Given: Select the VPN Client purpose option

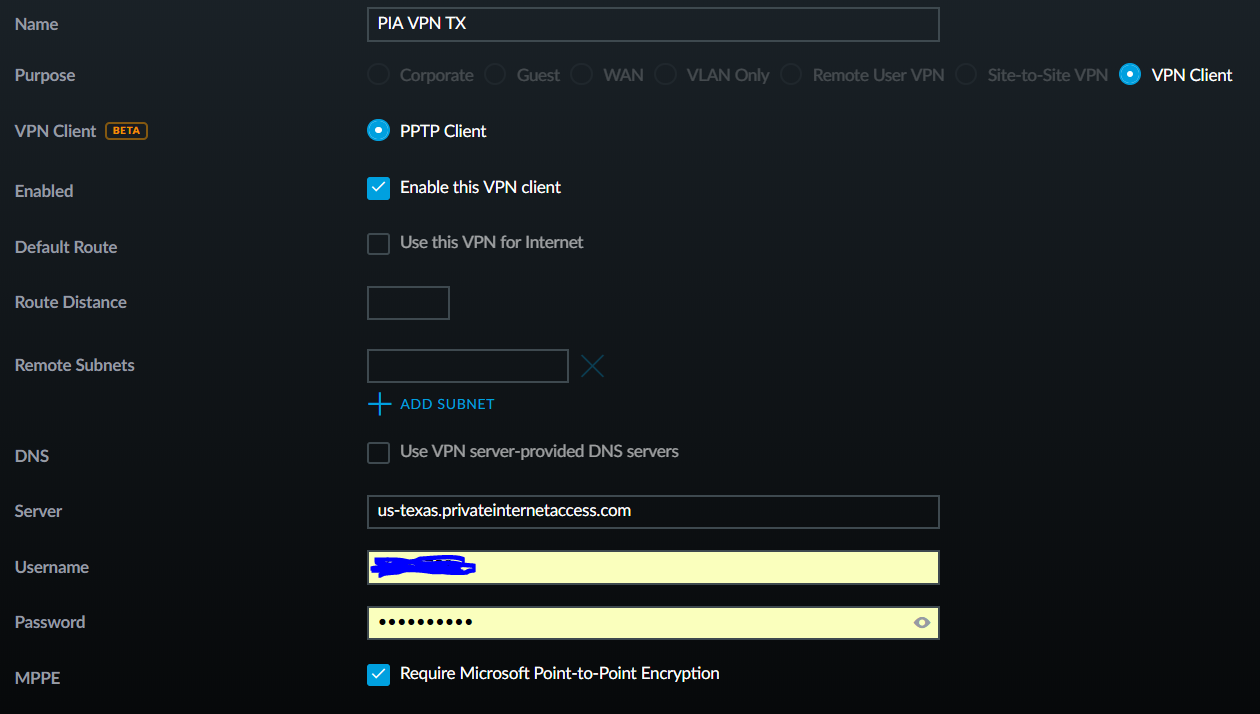Looking at the screenshot, I should click(1130, 75).
